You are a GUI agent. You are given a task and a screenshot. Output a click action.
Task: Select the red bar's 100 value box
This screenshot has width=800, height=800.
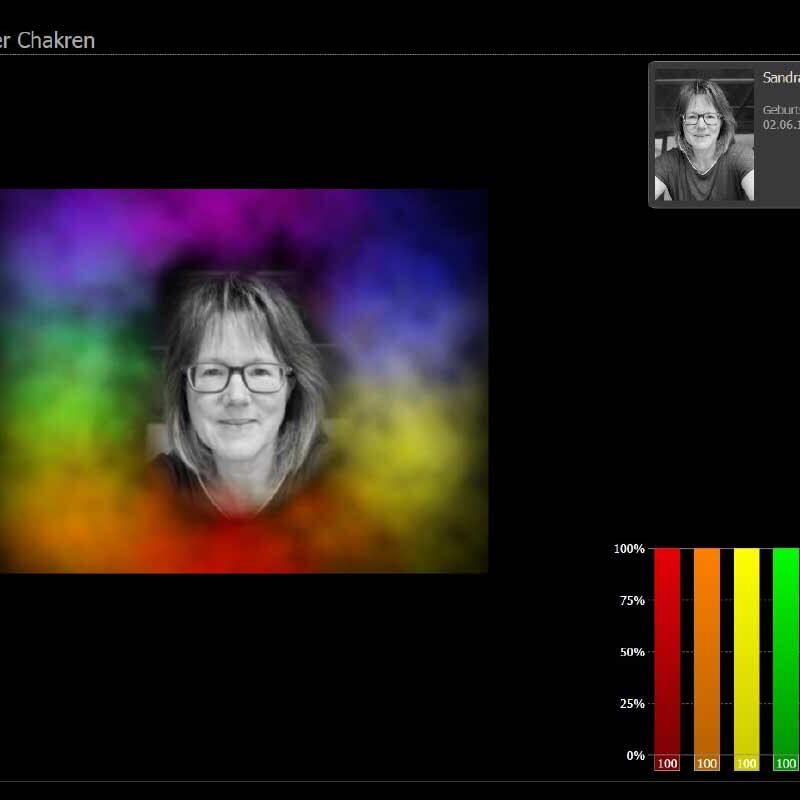667,764
